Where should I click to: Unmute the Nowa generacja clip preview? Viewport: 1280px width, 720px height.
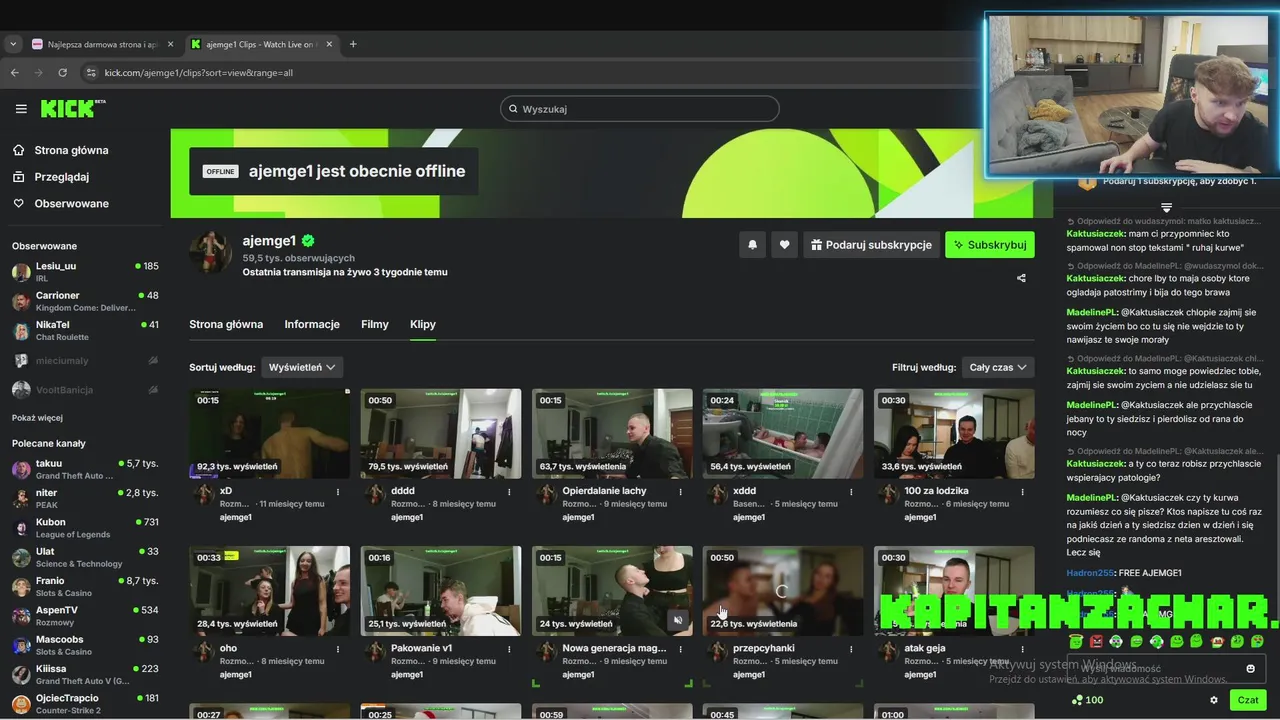click(x=678, y=620)
